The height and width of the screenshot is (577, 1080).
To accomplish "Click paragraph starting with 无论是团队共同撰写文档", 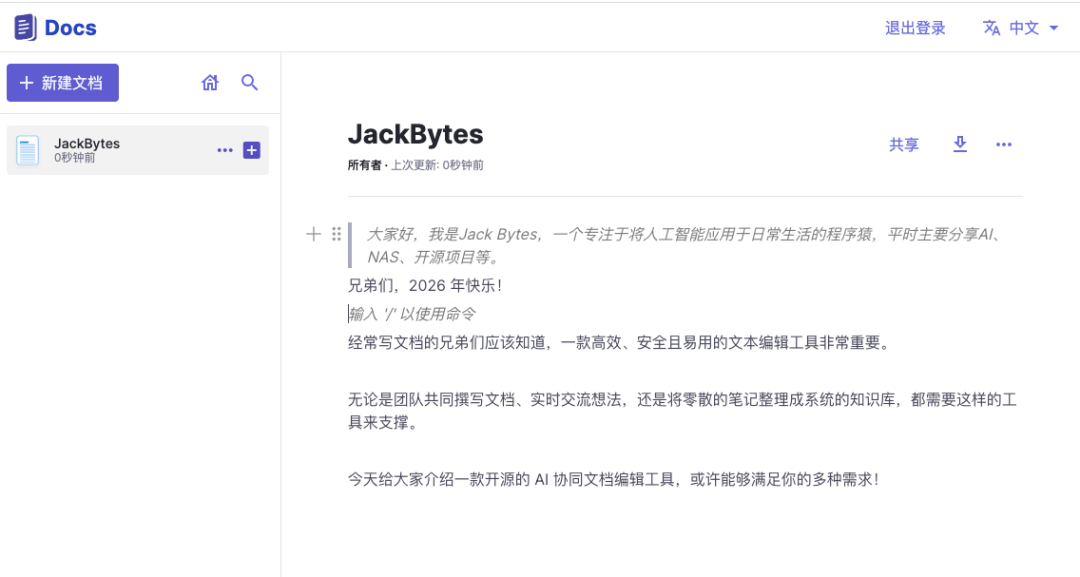I will (x=682, y=411).
